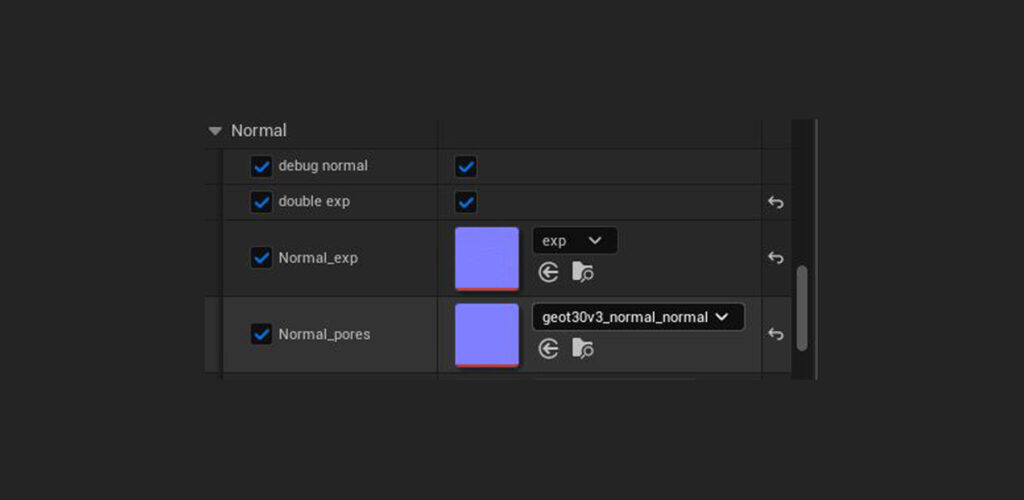Click the Normal category header text
The width and height of the screenshot is (1024, 500).
259,131
